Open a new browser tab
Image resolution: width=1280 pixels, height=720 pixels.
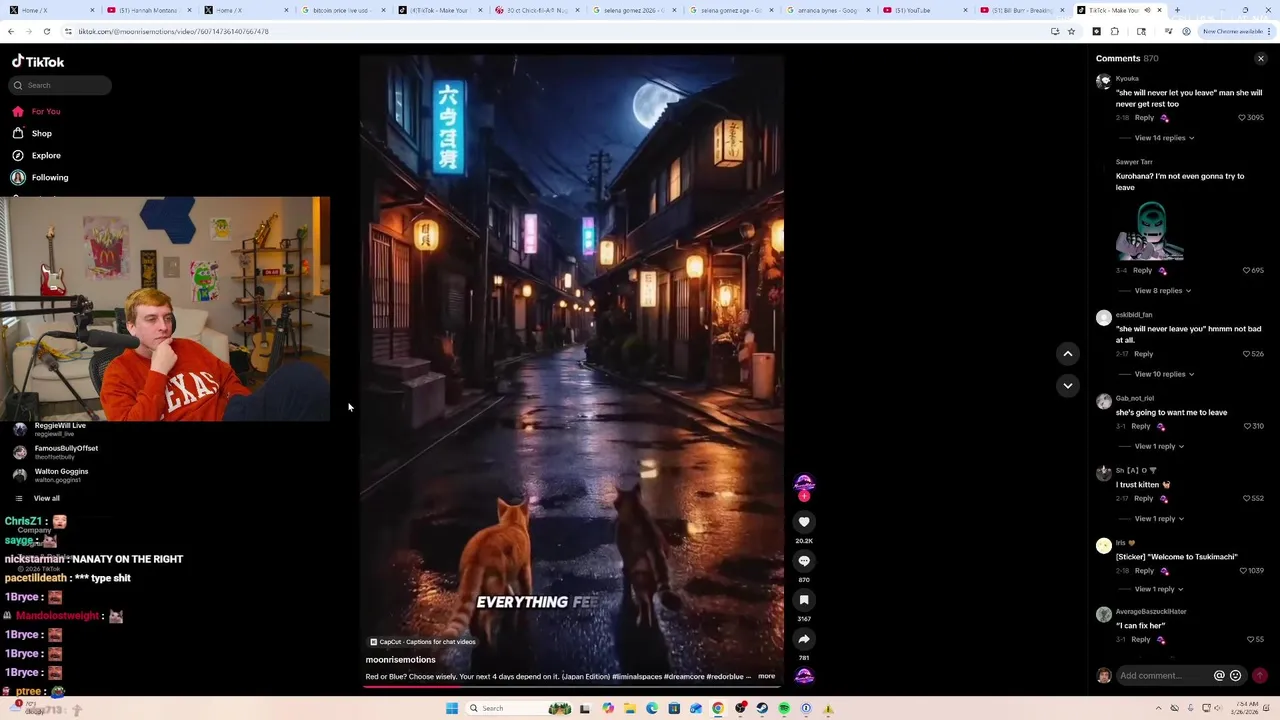click(x=1177, y=10)
